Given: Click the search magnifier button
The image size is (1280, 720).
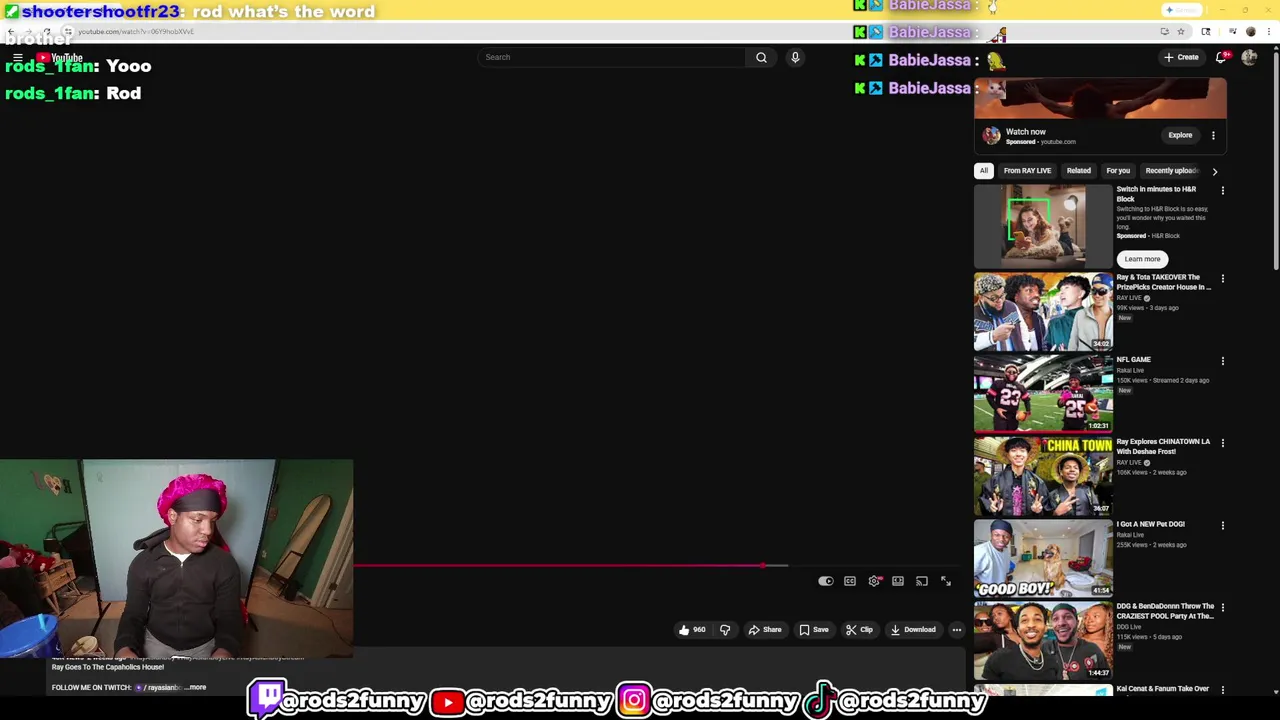Looking at the screenshot, I should tap(761, 57).
